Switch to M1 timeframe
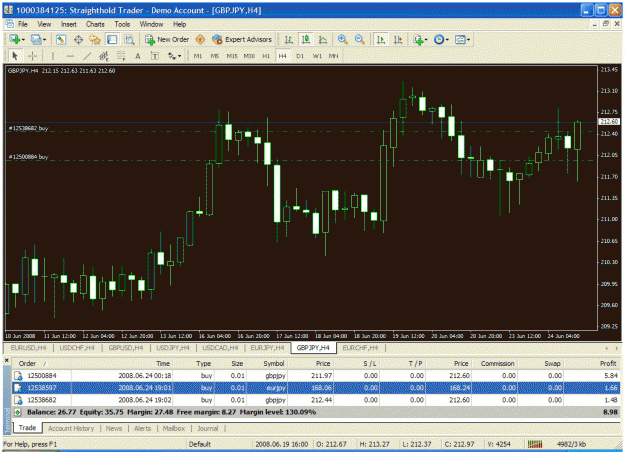This screenshot has height=452, width=625. (x=198, y=56)
